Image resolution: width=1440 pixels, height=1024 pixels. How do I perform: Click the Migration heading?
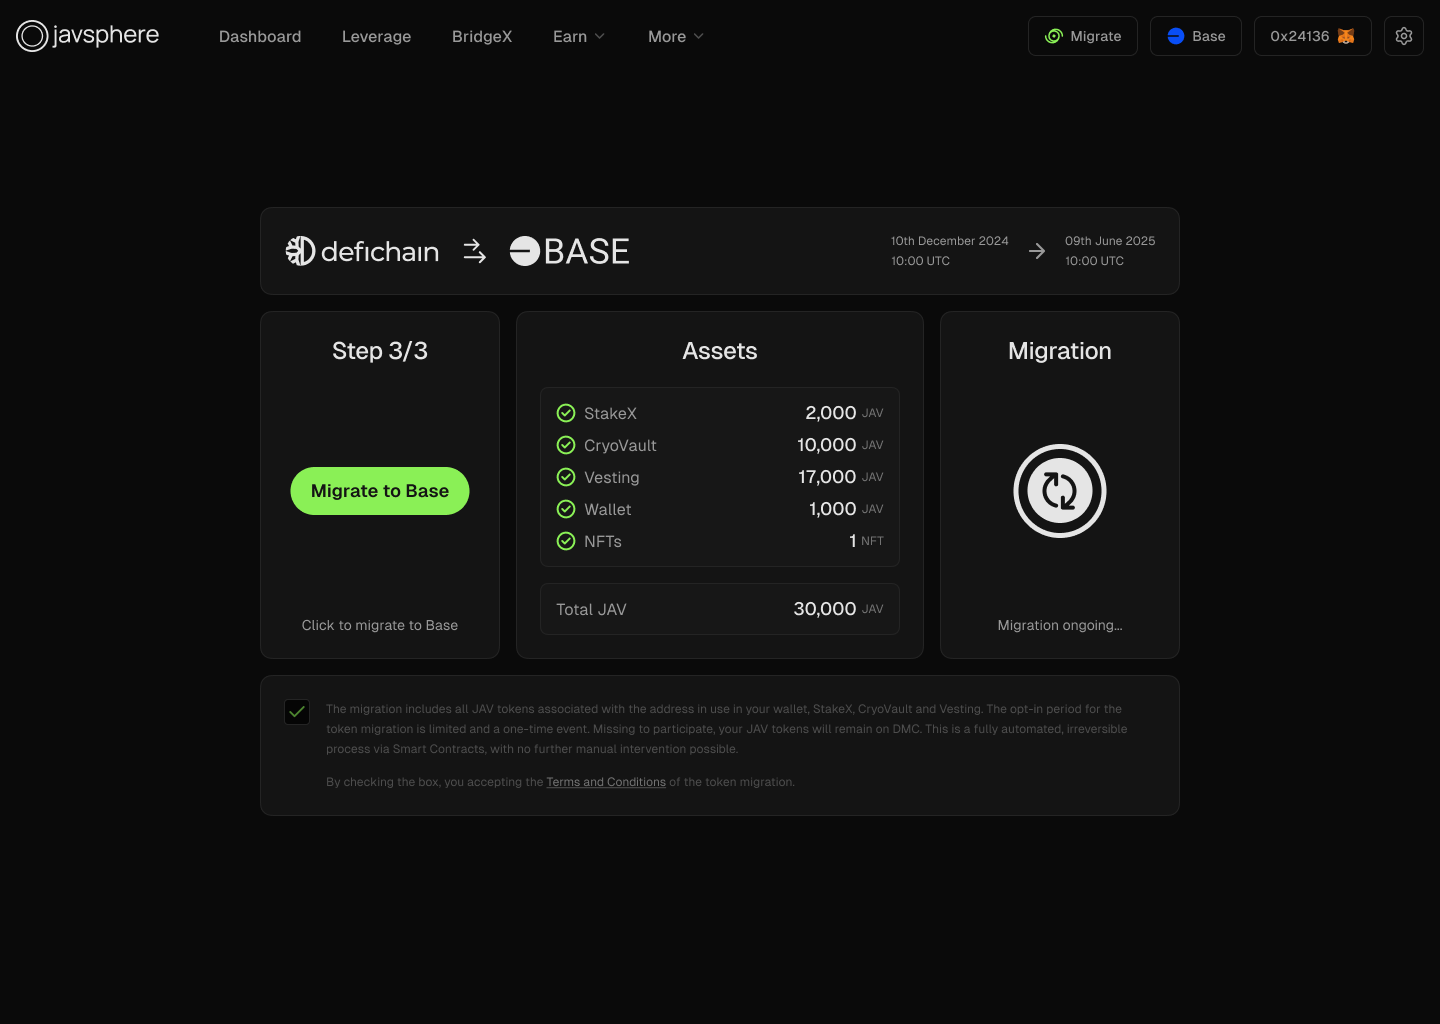click(1060, 351)
